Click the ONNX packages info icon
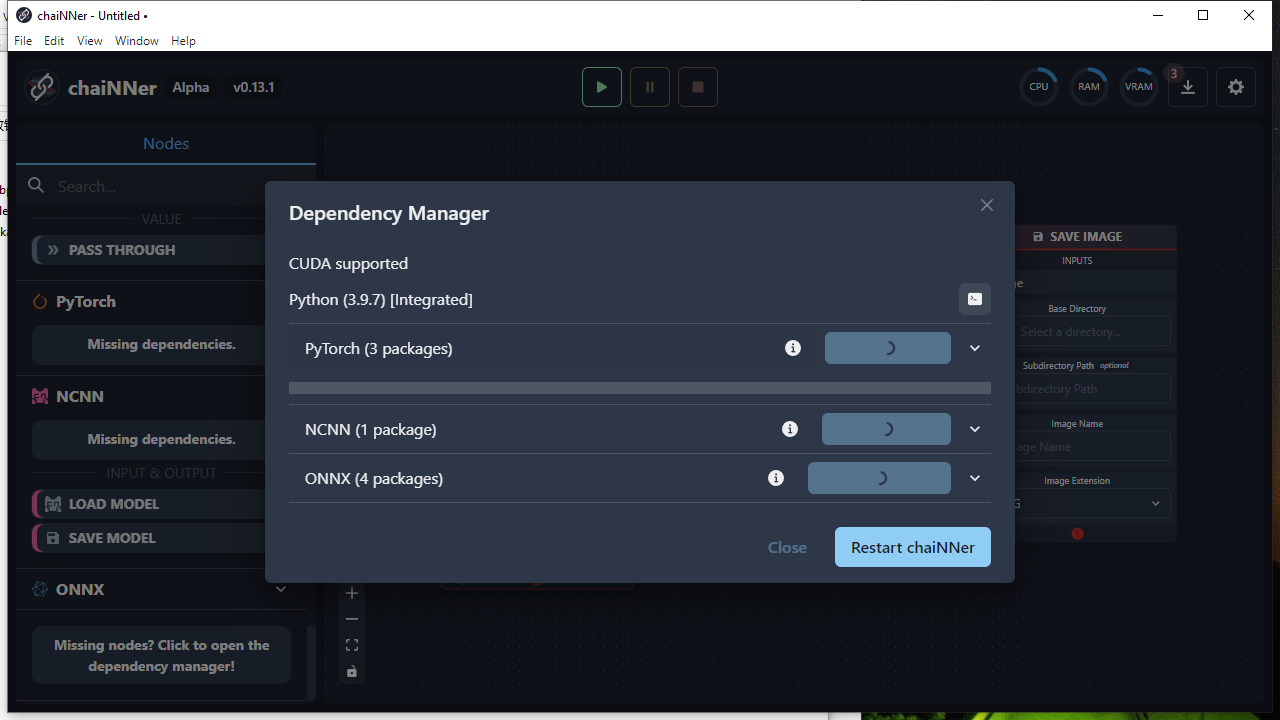 [x=775, y=477]
